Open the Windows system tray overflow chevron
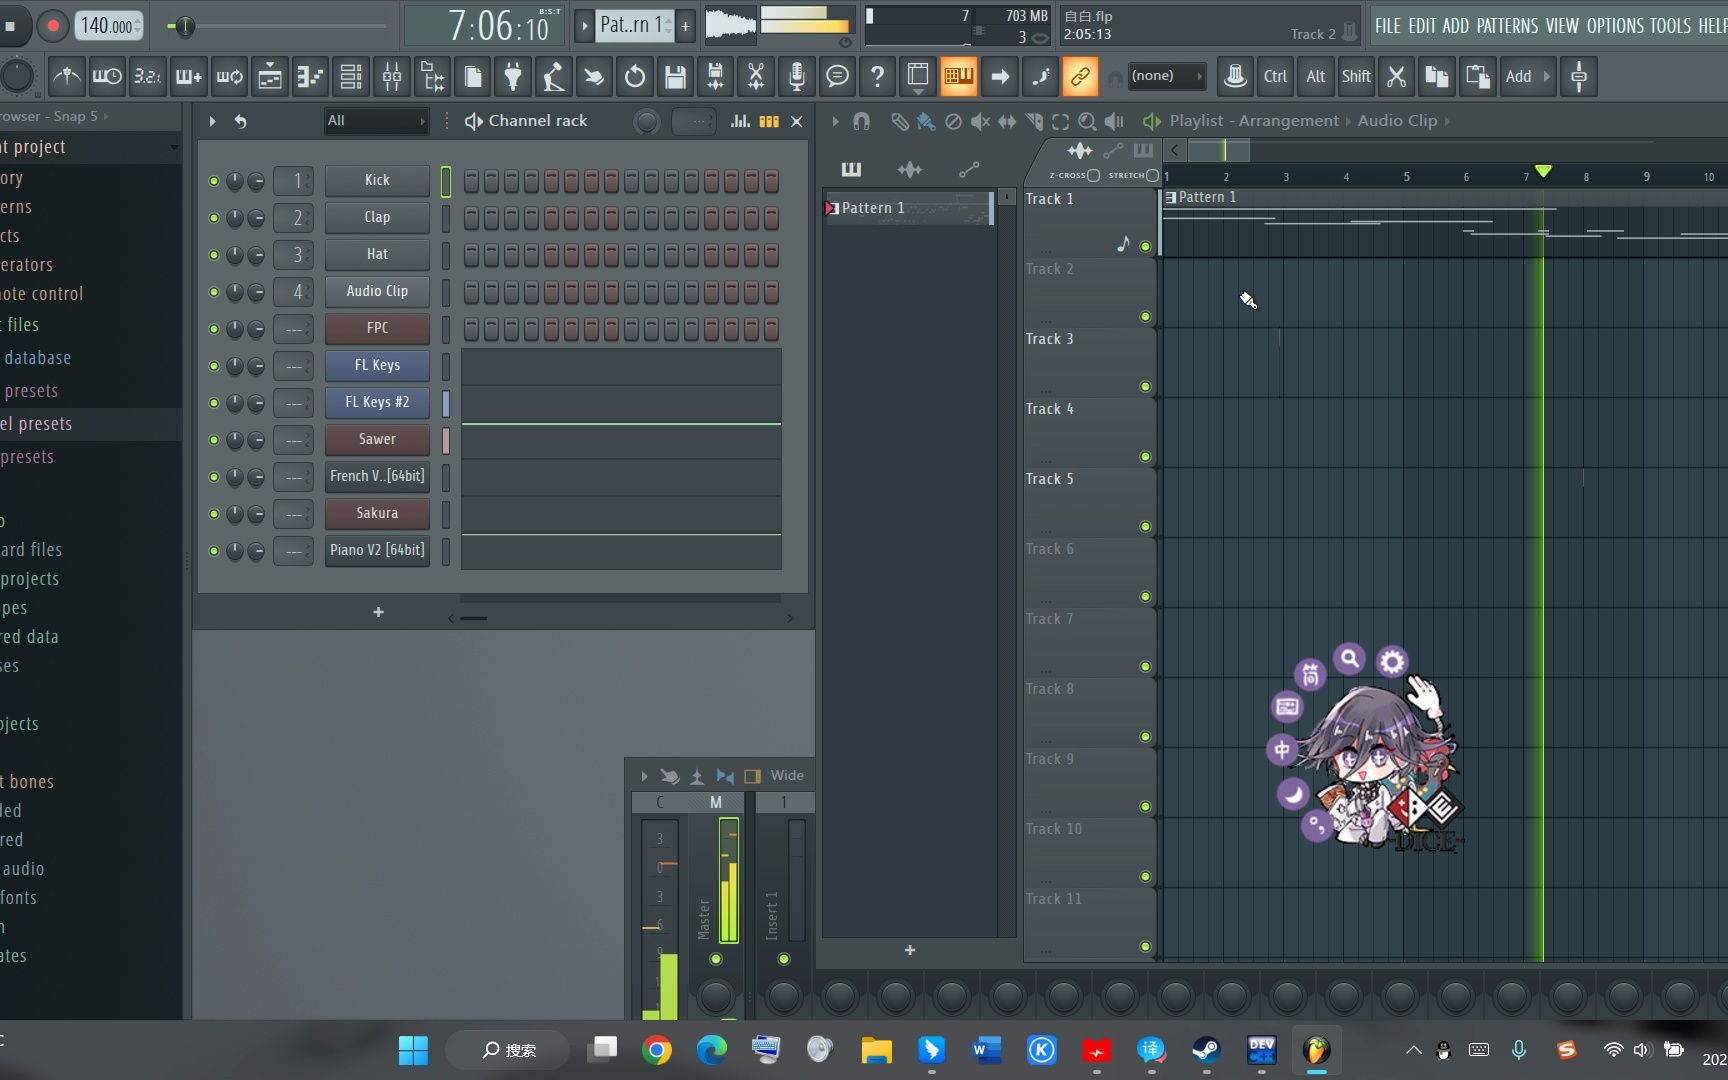The width and height of the screenshot is (1728, 1080). tap(1413, 1050)
